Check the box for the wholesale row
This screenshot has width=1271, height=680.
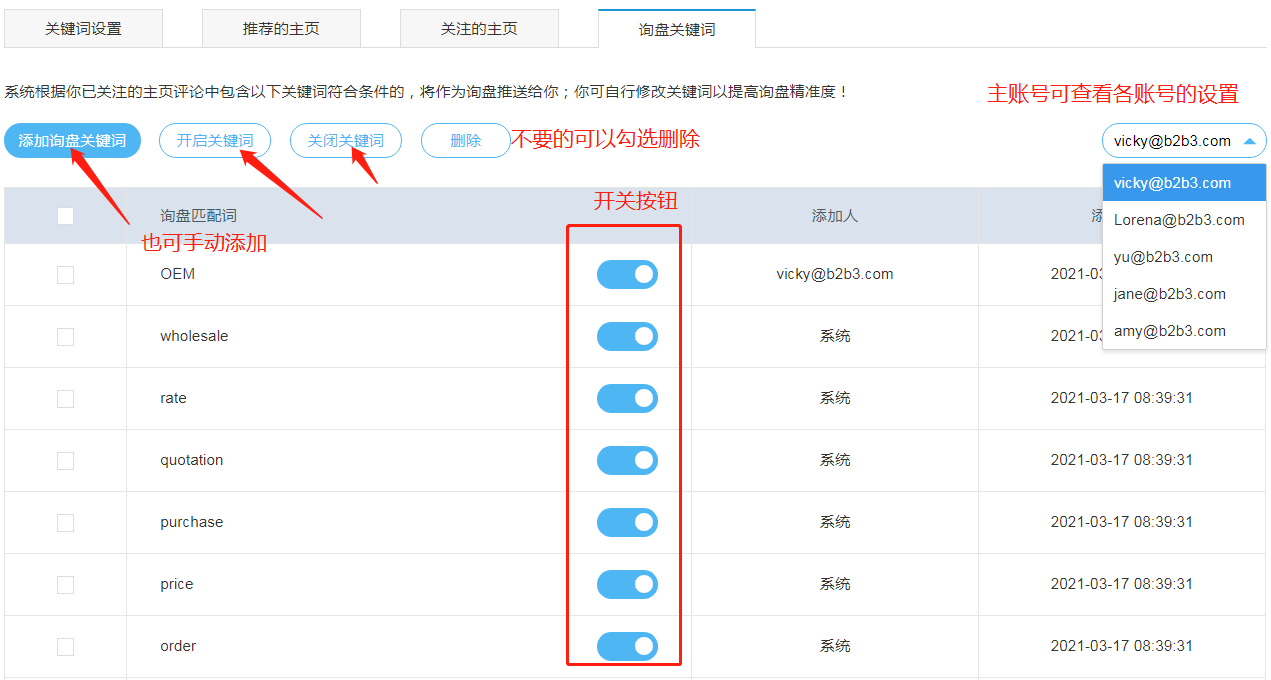(65, 336)
